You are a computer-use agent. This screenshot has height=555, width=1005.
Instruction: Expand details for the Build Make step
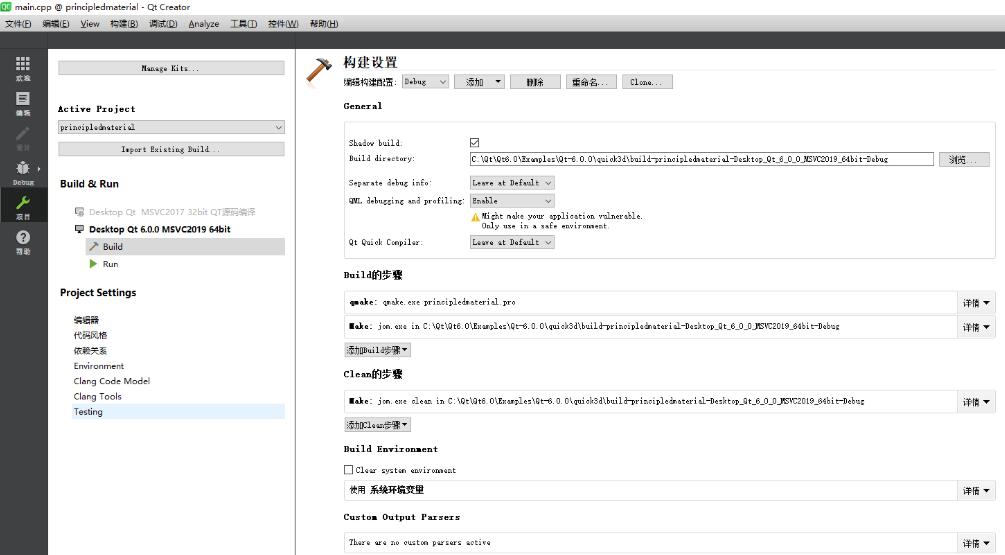[976, 327]
